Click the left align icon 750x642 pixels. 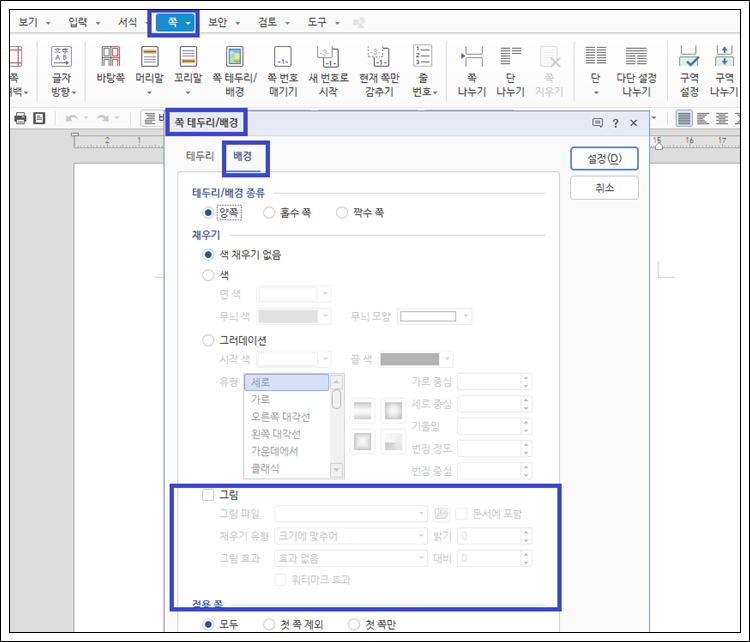[703, 118]
